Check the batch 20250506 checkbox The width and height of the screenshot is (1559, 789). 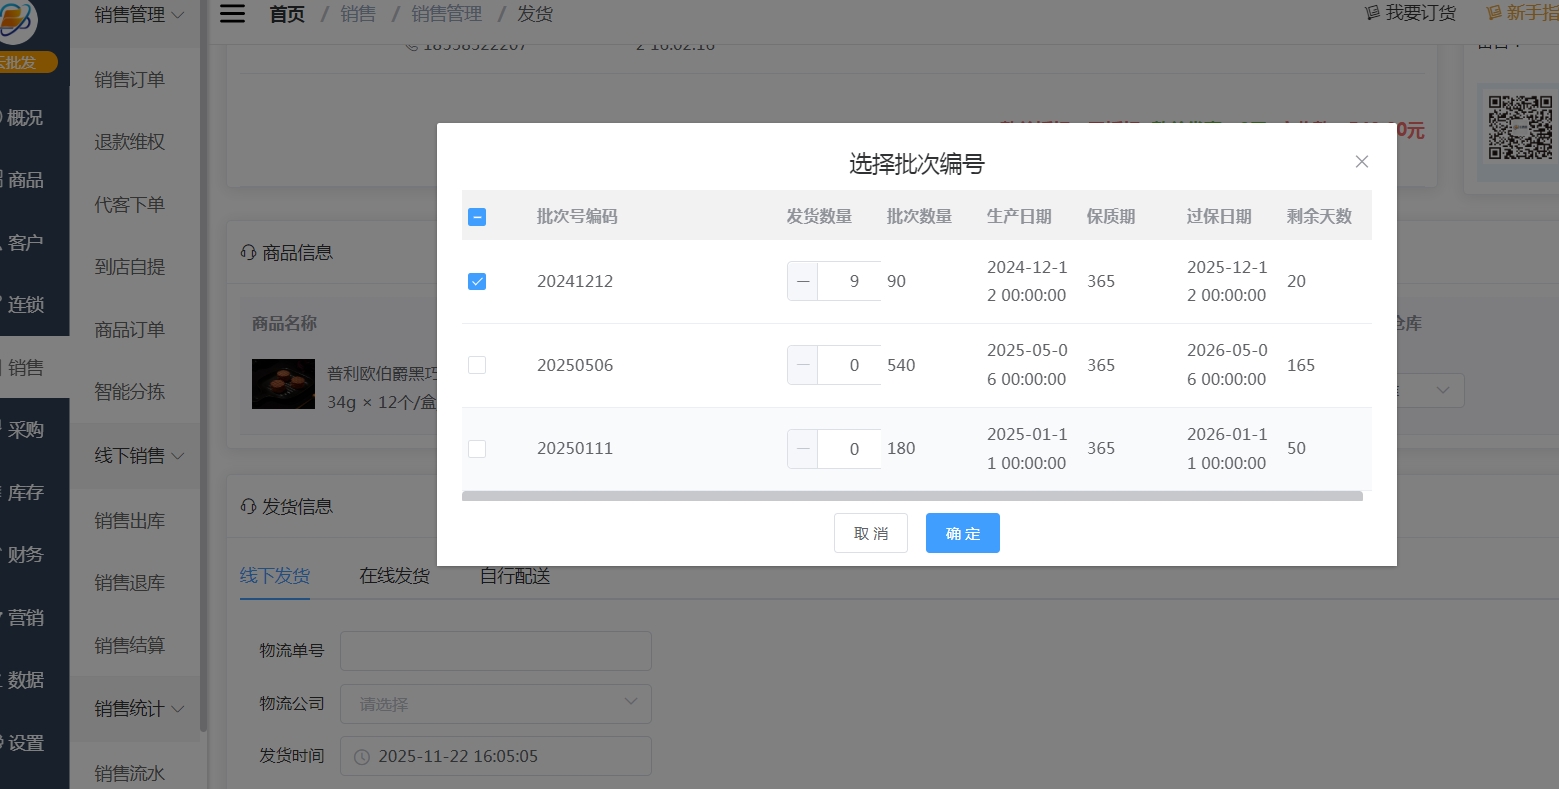pos(477,365)
